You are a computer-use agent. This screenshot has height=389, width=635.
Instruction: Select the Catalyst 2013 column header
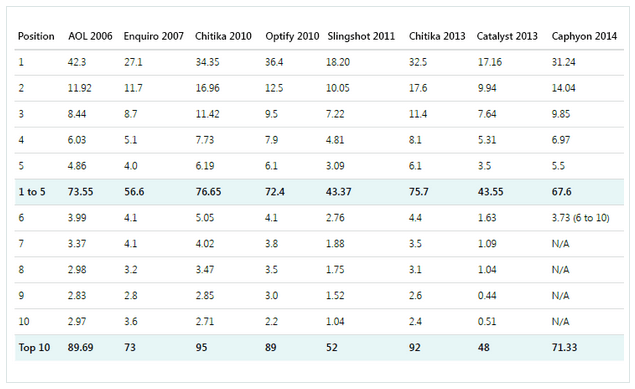click(507, 36)
